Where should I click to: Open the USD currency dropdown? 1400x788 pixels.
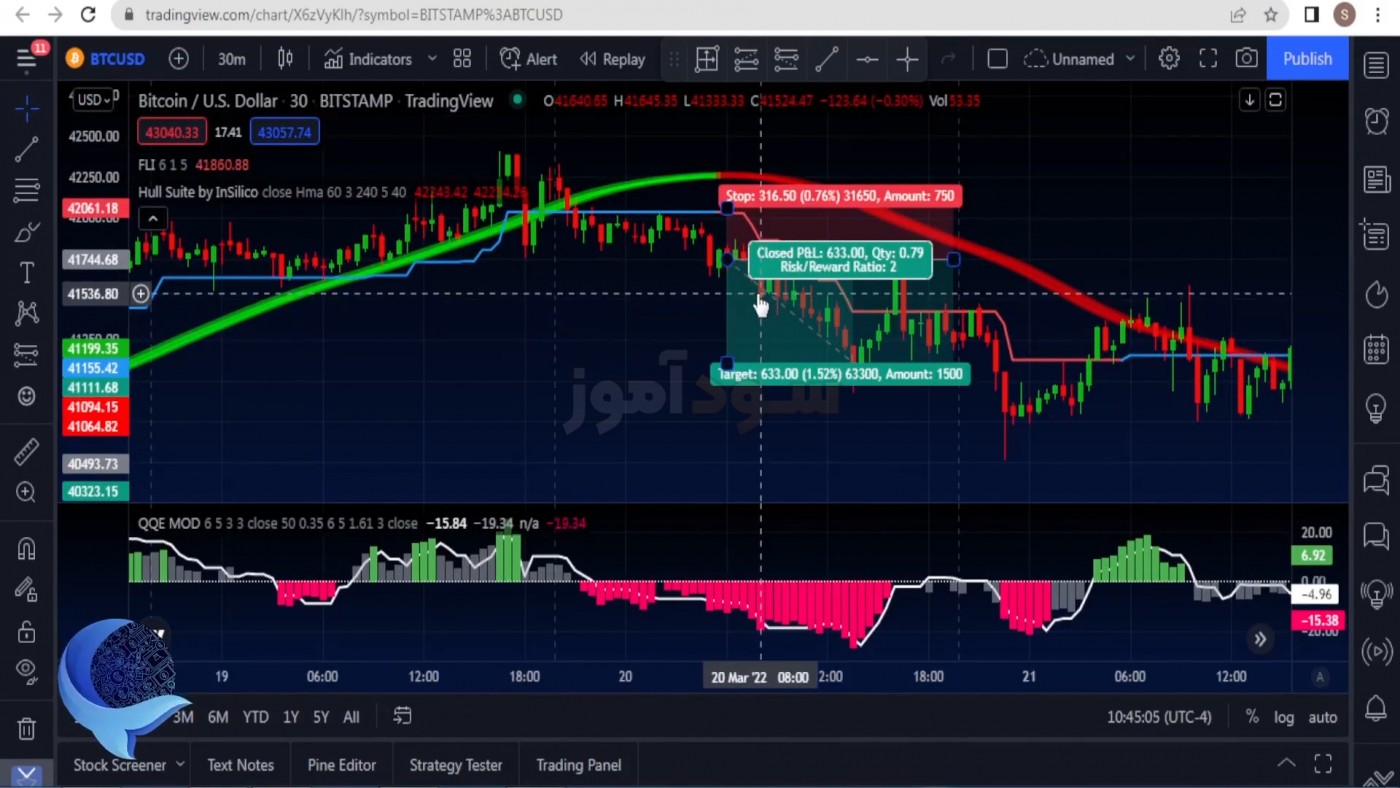click(94, 100)
